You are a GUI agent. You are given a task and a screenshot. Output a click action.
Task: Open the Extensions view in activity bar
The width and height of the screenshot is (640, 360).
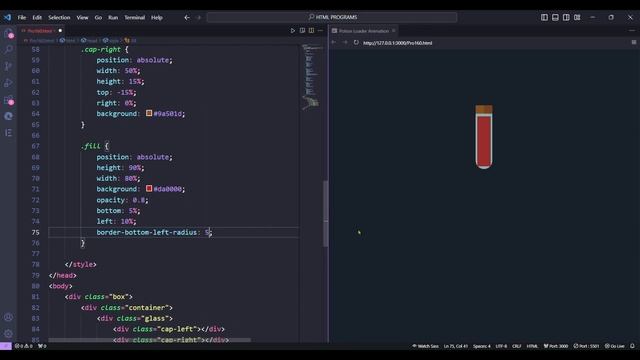coord(9,100)
